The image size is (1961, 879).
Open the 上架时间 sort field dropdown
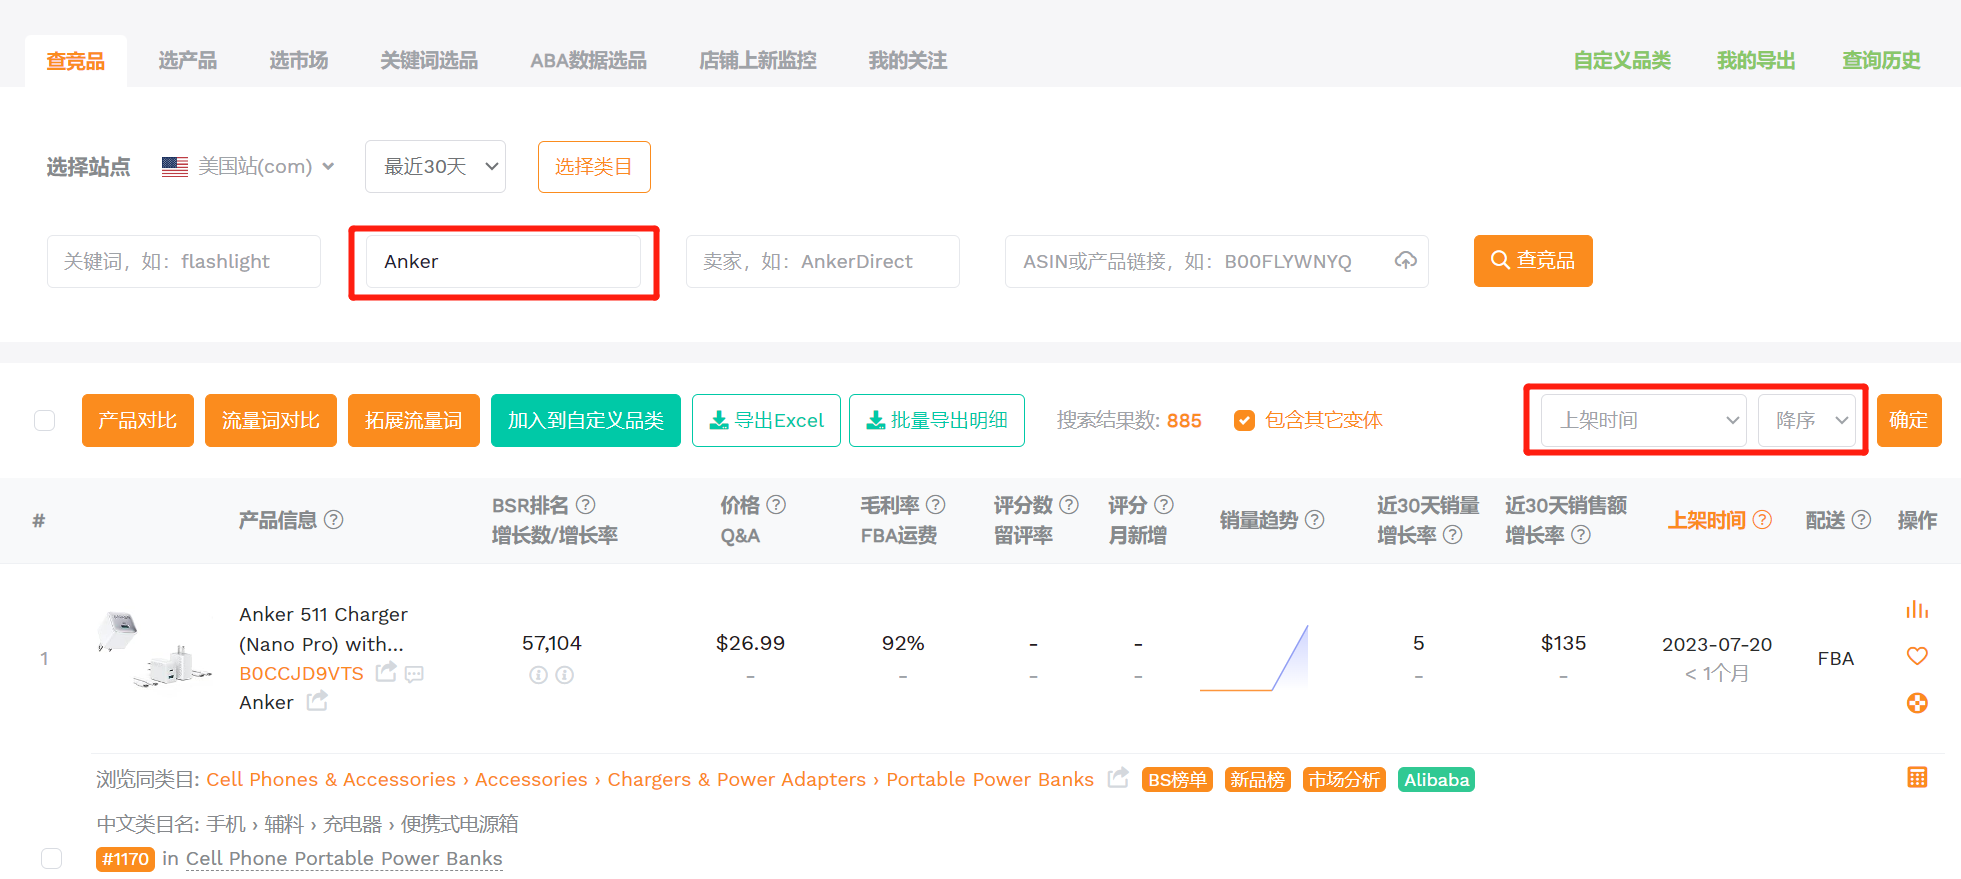tap(1644, 420)
